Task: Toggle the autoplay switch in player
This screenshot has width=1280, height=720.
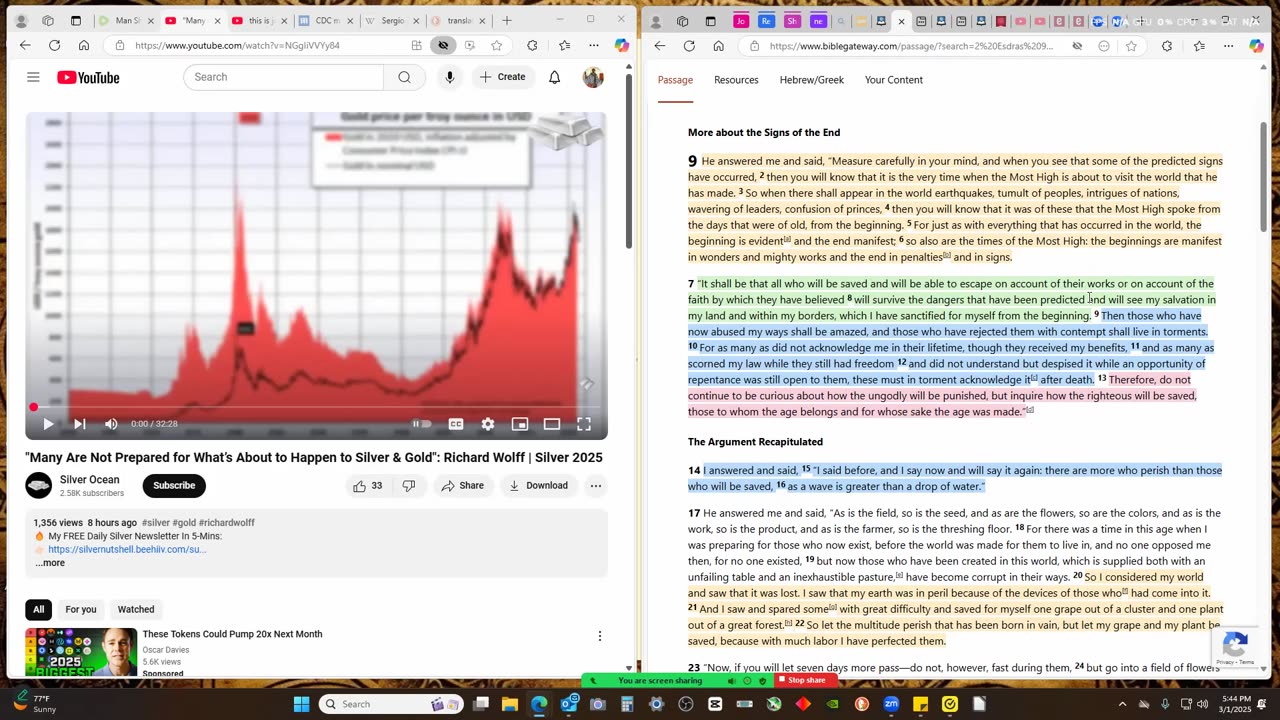Action: pos(422,424)
